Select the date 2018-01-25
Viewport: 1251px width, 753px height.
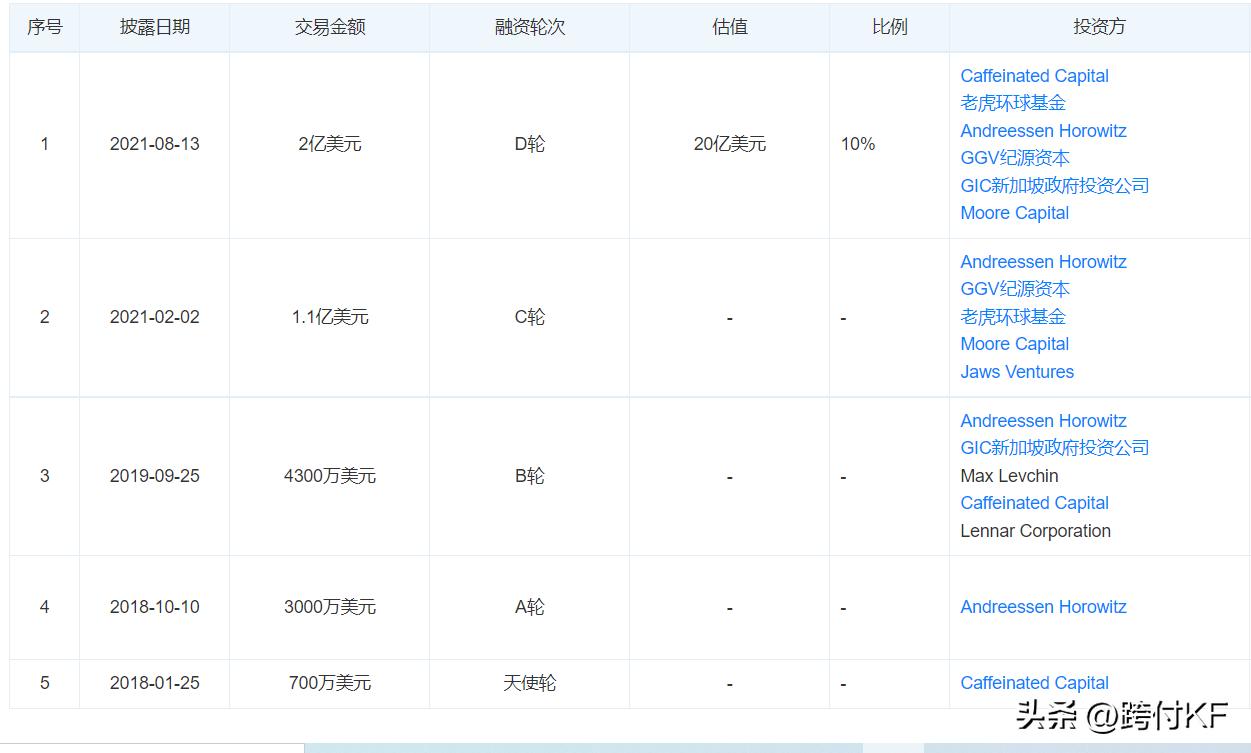tap(154, 683)
